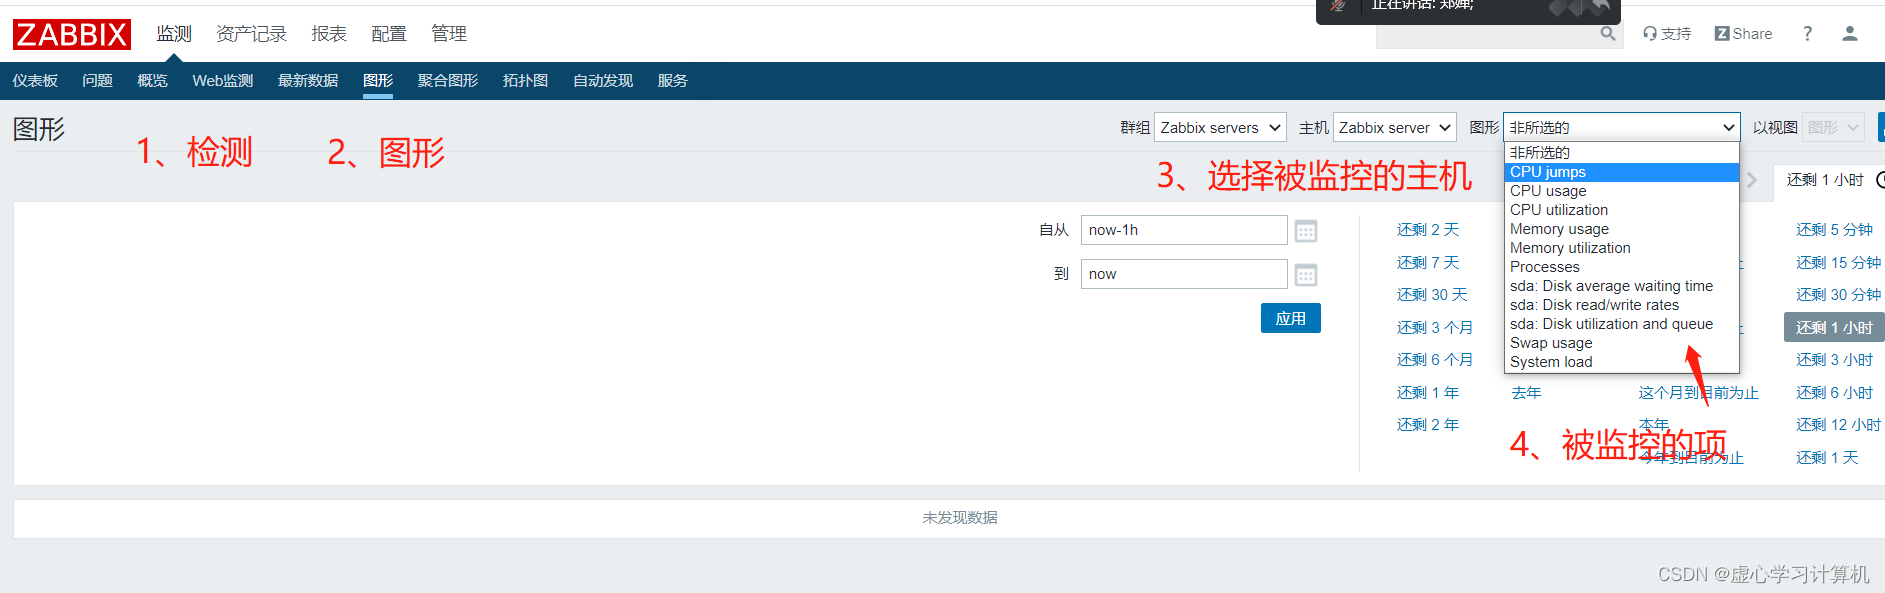
Task: Go to Web监测 submenu
Action: point(223,81)
